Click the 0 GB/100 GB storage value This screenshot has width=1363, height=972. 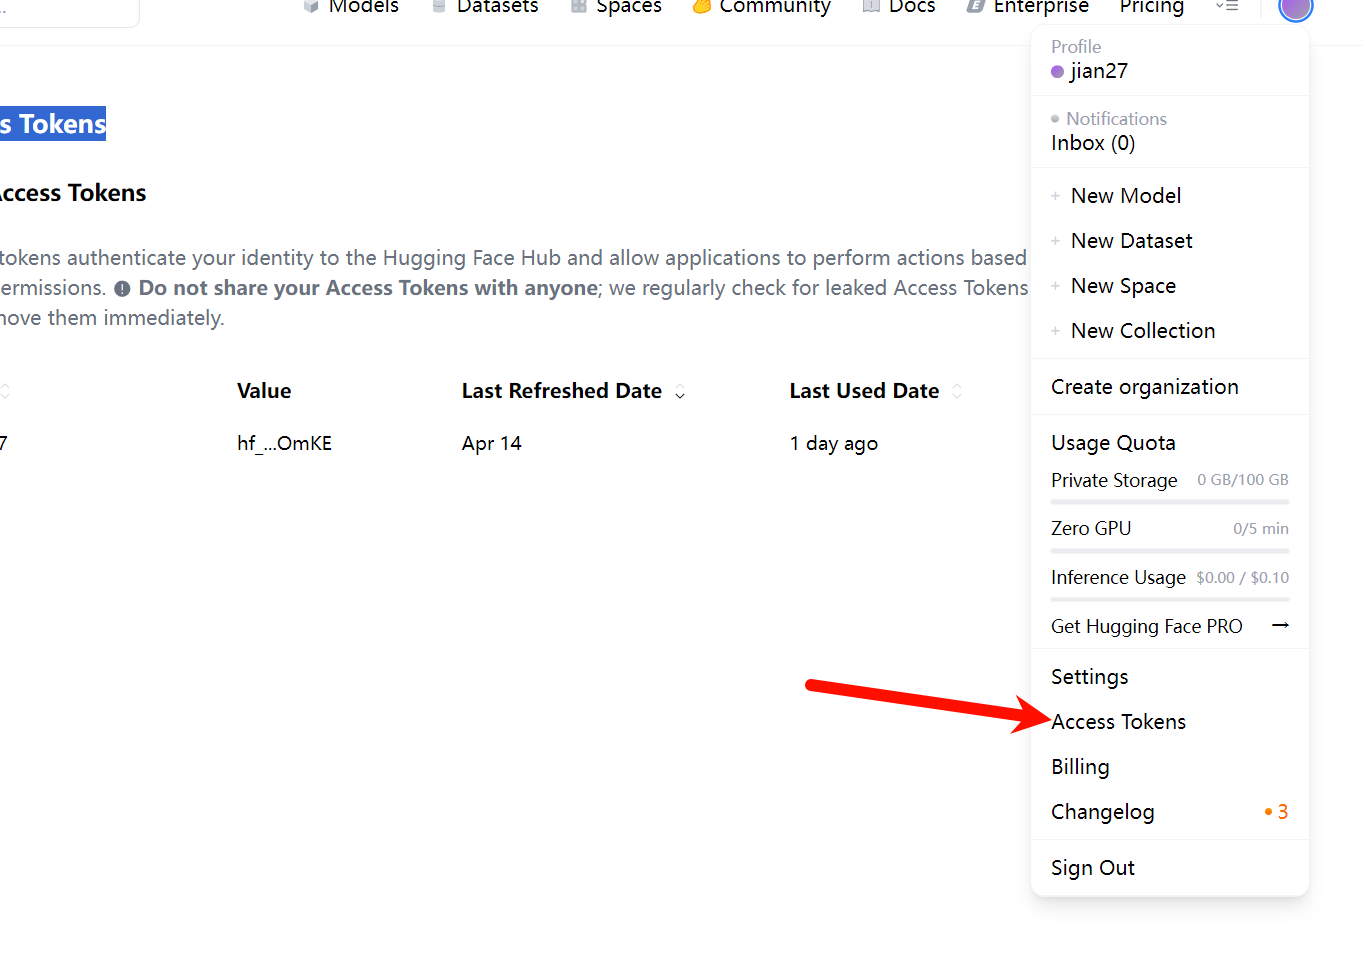(x=1243, y=480)
